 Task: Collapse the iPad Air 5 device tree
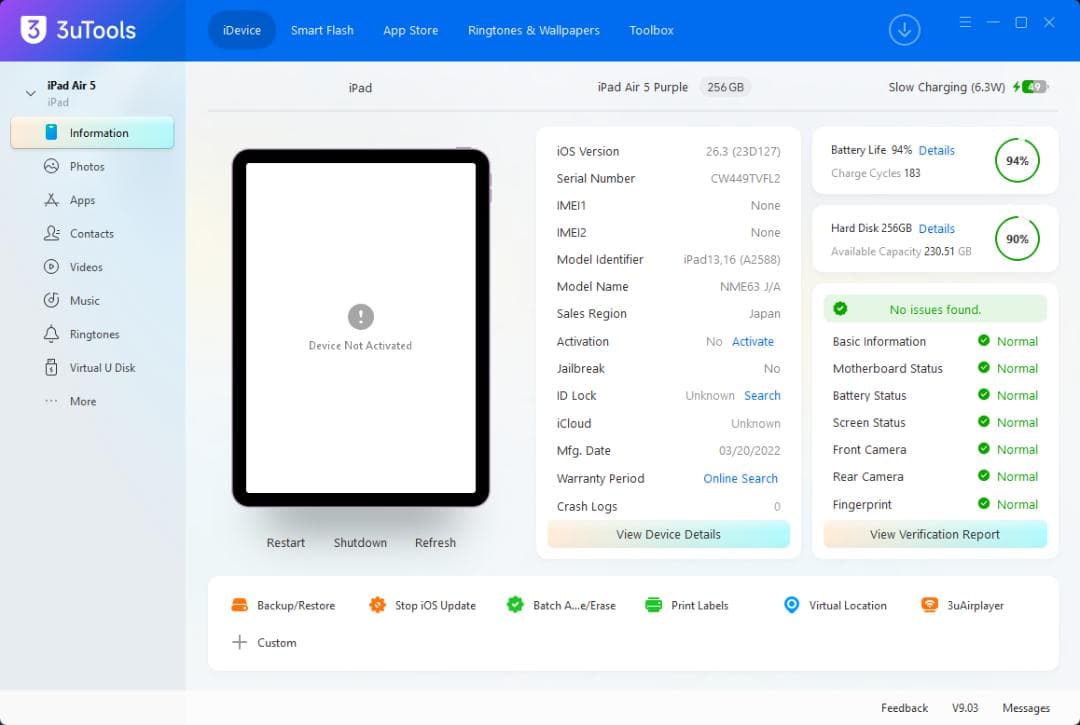point(30,93)
